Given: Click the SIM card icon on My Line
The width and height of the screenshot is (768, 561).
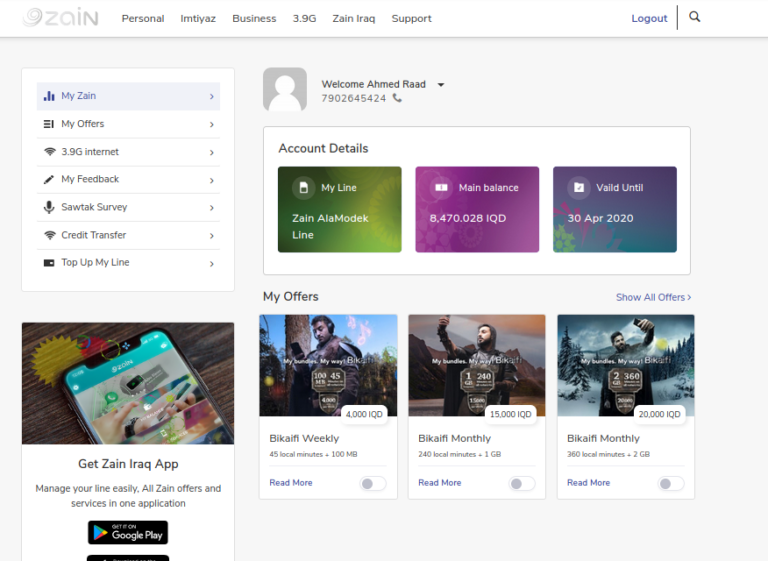Looking at the screenshot, I should click(304, 188).
